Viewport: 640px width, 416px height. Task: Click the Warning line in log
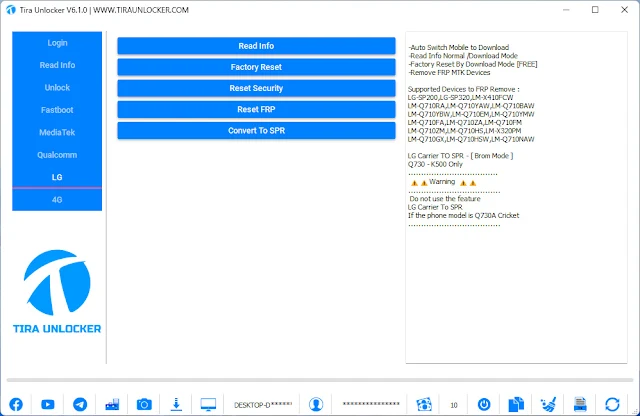coord(443,182)
